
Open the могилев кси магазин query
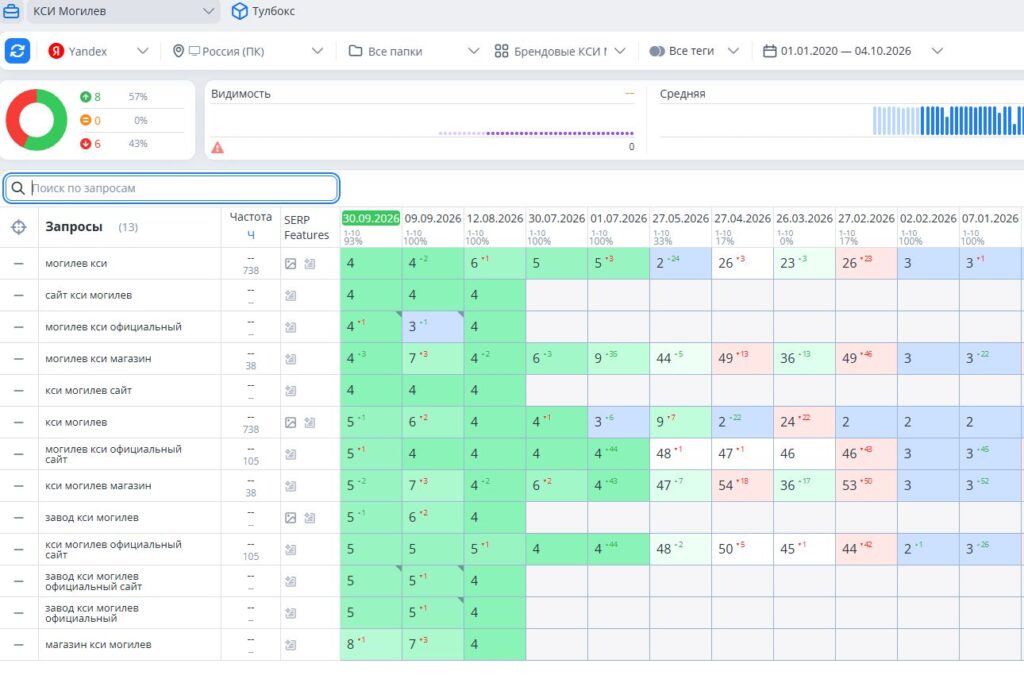[98, 358]
